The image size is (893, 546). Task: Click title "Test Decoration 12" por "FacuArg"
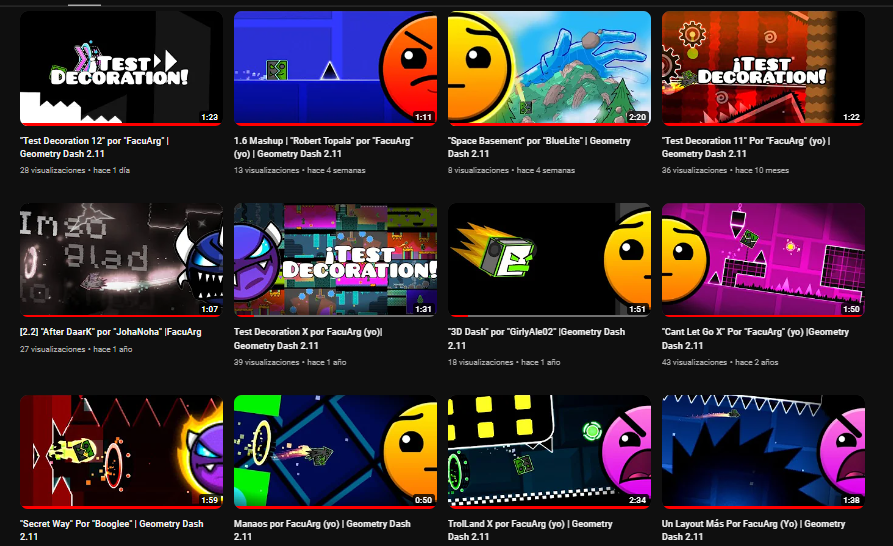[x=95, y=147]
